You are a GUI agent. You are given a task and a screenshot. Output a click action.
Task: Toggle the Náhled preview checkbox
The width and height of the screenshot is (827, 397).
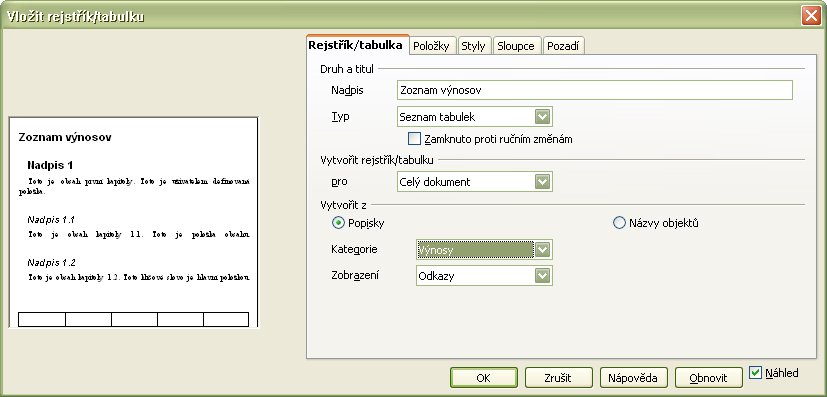coord(755,373)
